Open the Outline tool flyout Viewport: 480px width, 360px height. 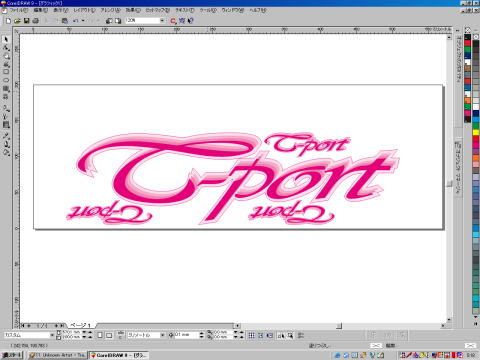tap(6, 144)
